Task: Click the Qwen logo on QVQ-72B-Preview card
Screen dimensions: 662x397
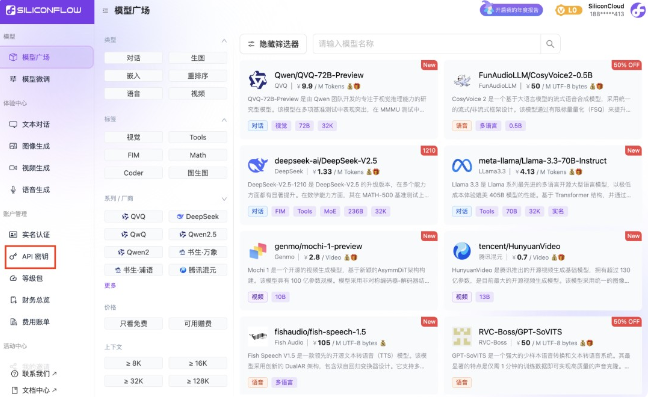Action: (x=258, y=80)
